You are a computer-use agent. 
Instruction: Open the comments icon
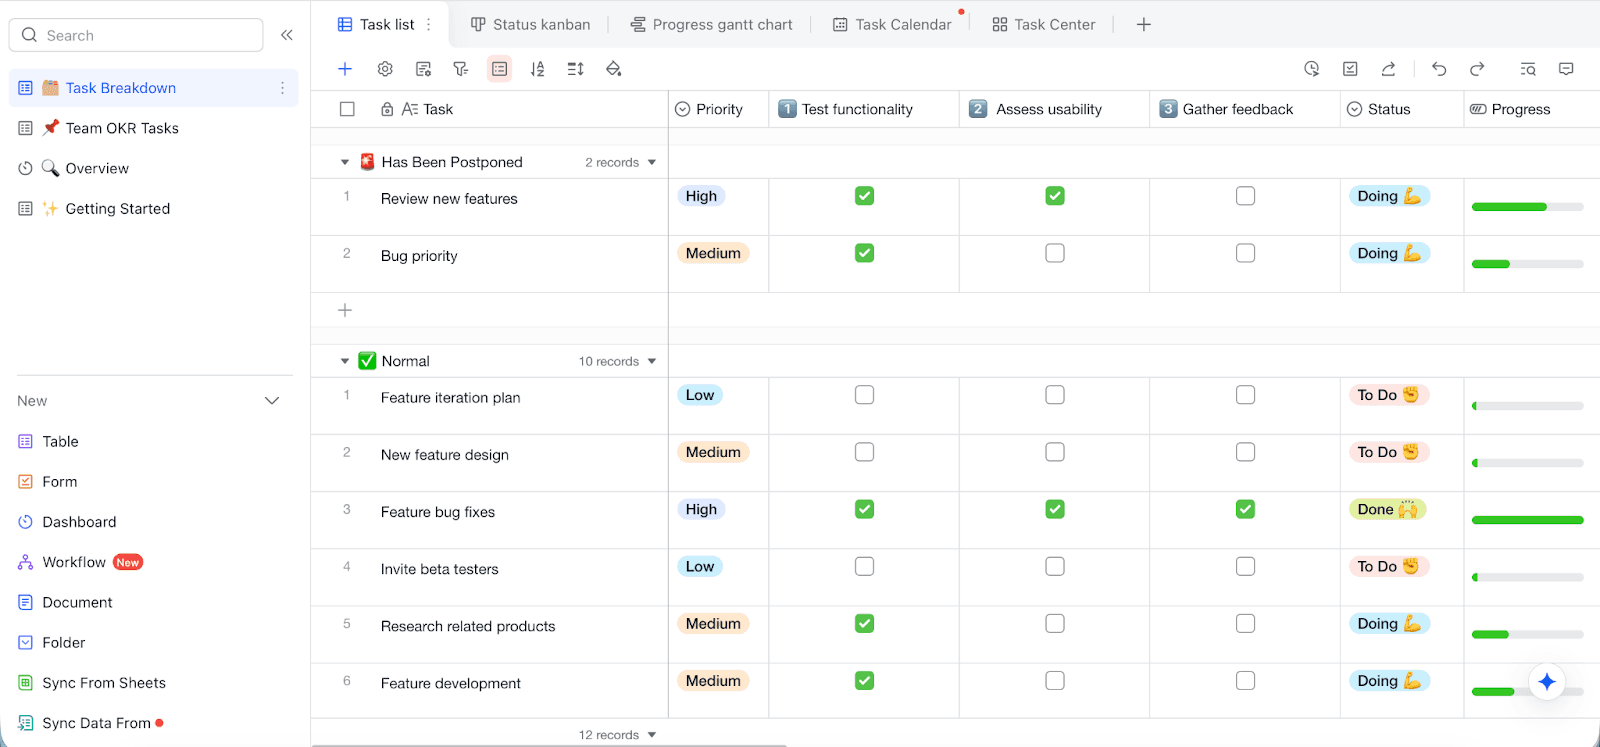point(1566,69)
